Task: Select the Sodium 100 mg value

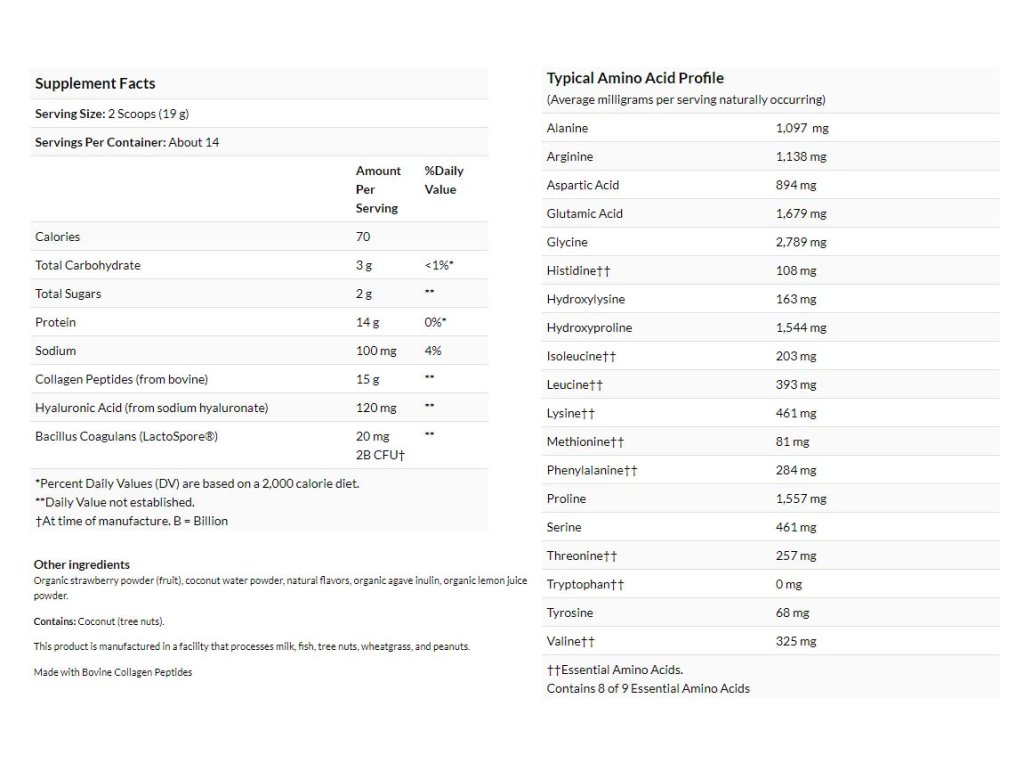Action: pos(376,351)
